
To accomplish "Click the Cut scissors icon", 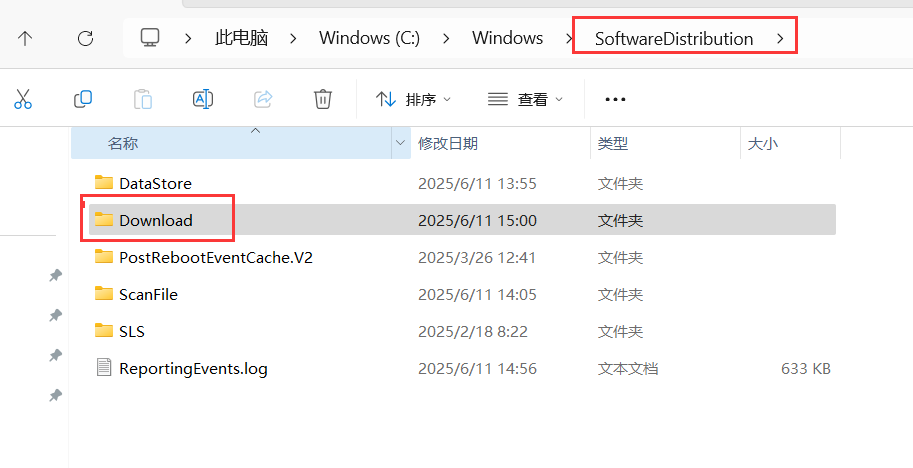I will [x=23, y=99].
